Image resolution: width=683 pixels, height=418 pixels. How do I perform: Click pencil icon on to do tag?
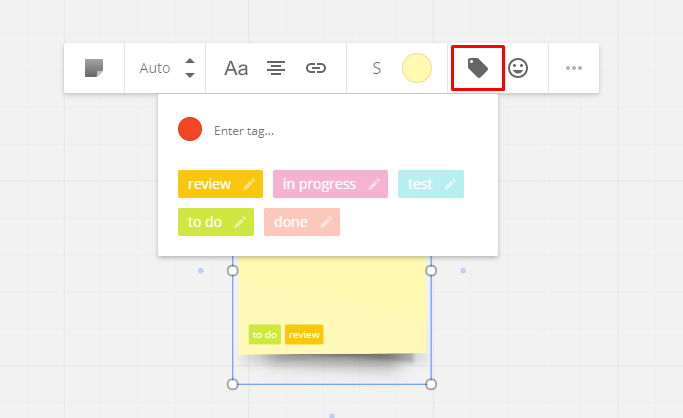point(240,222)
